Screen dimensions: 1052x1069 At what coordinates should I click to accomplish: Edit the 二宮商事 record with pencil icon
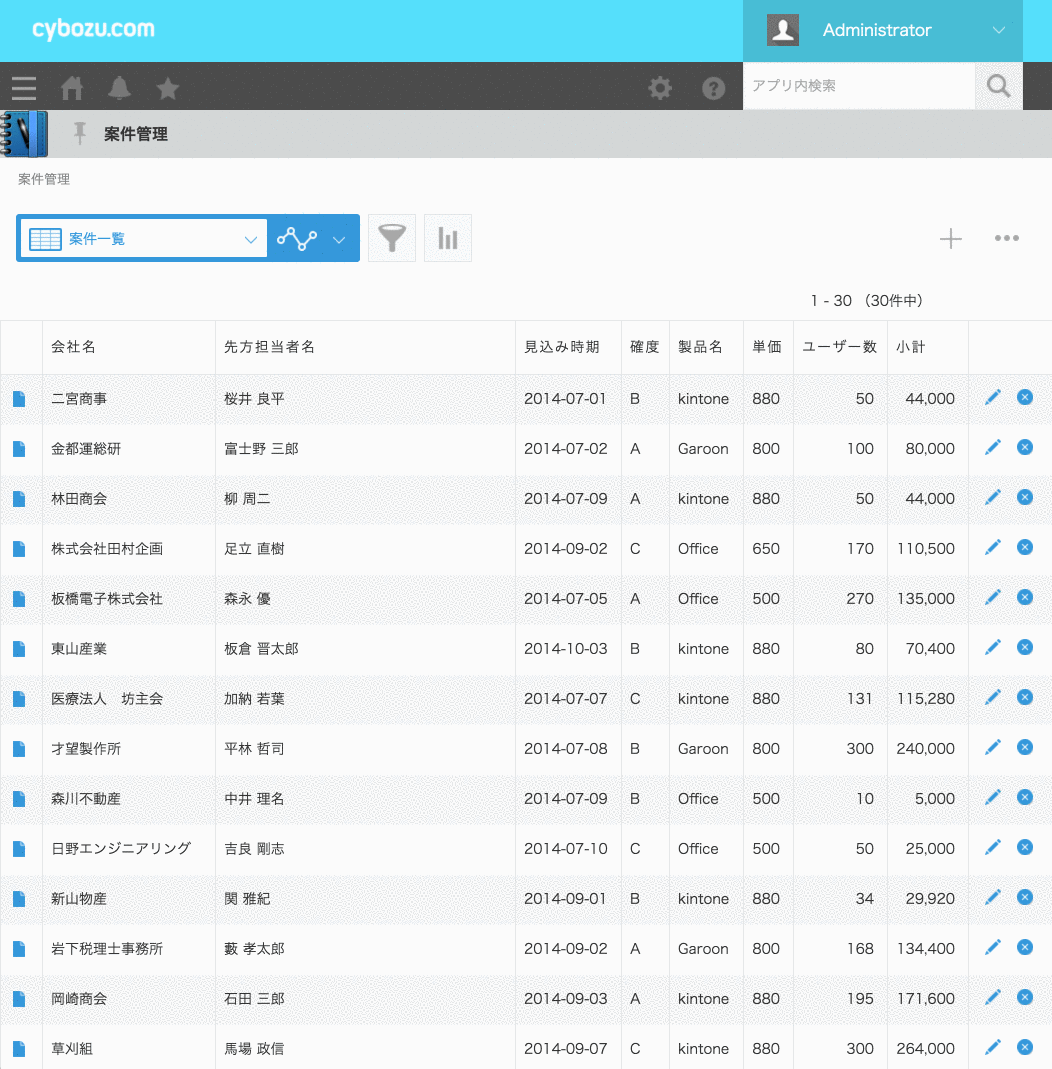tap(992, 398)
